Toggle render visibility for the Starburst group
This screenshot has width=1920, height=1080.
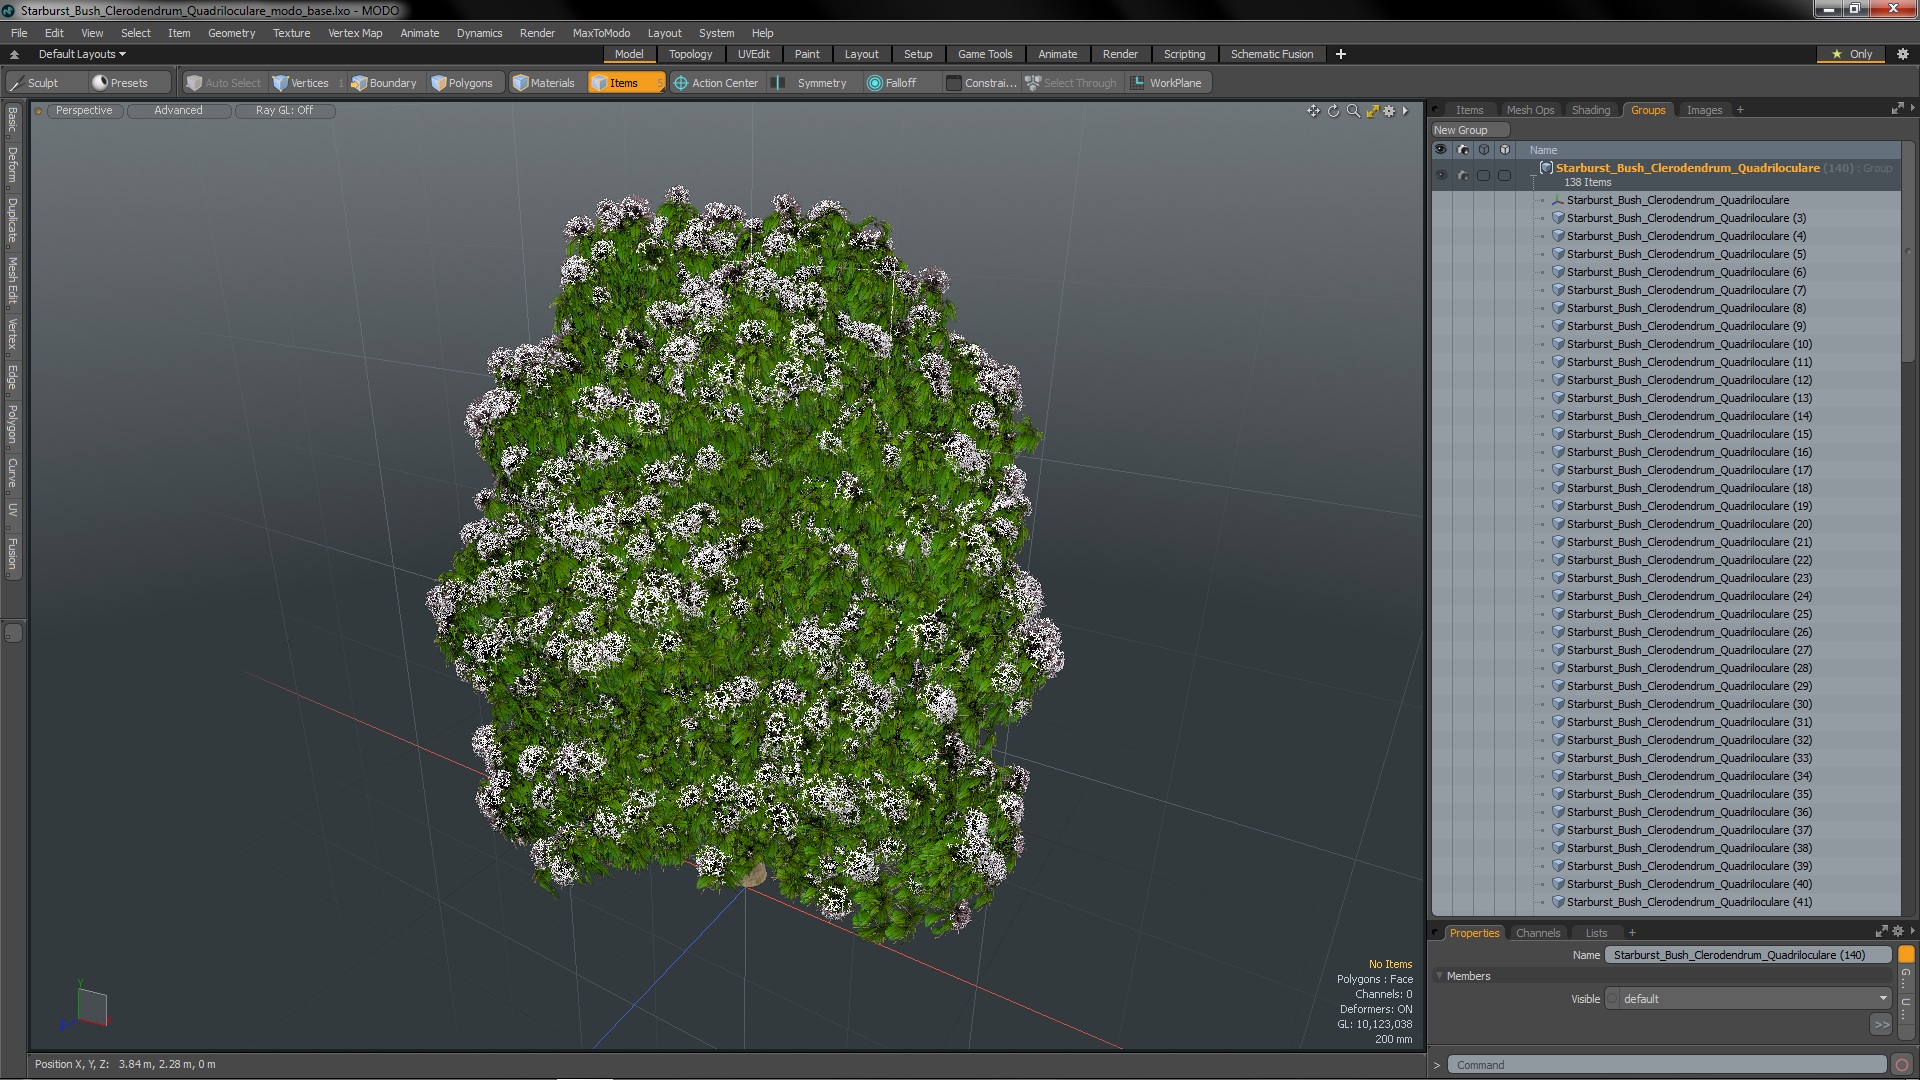pyautogui.click(x=1463, y=175)
